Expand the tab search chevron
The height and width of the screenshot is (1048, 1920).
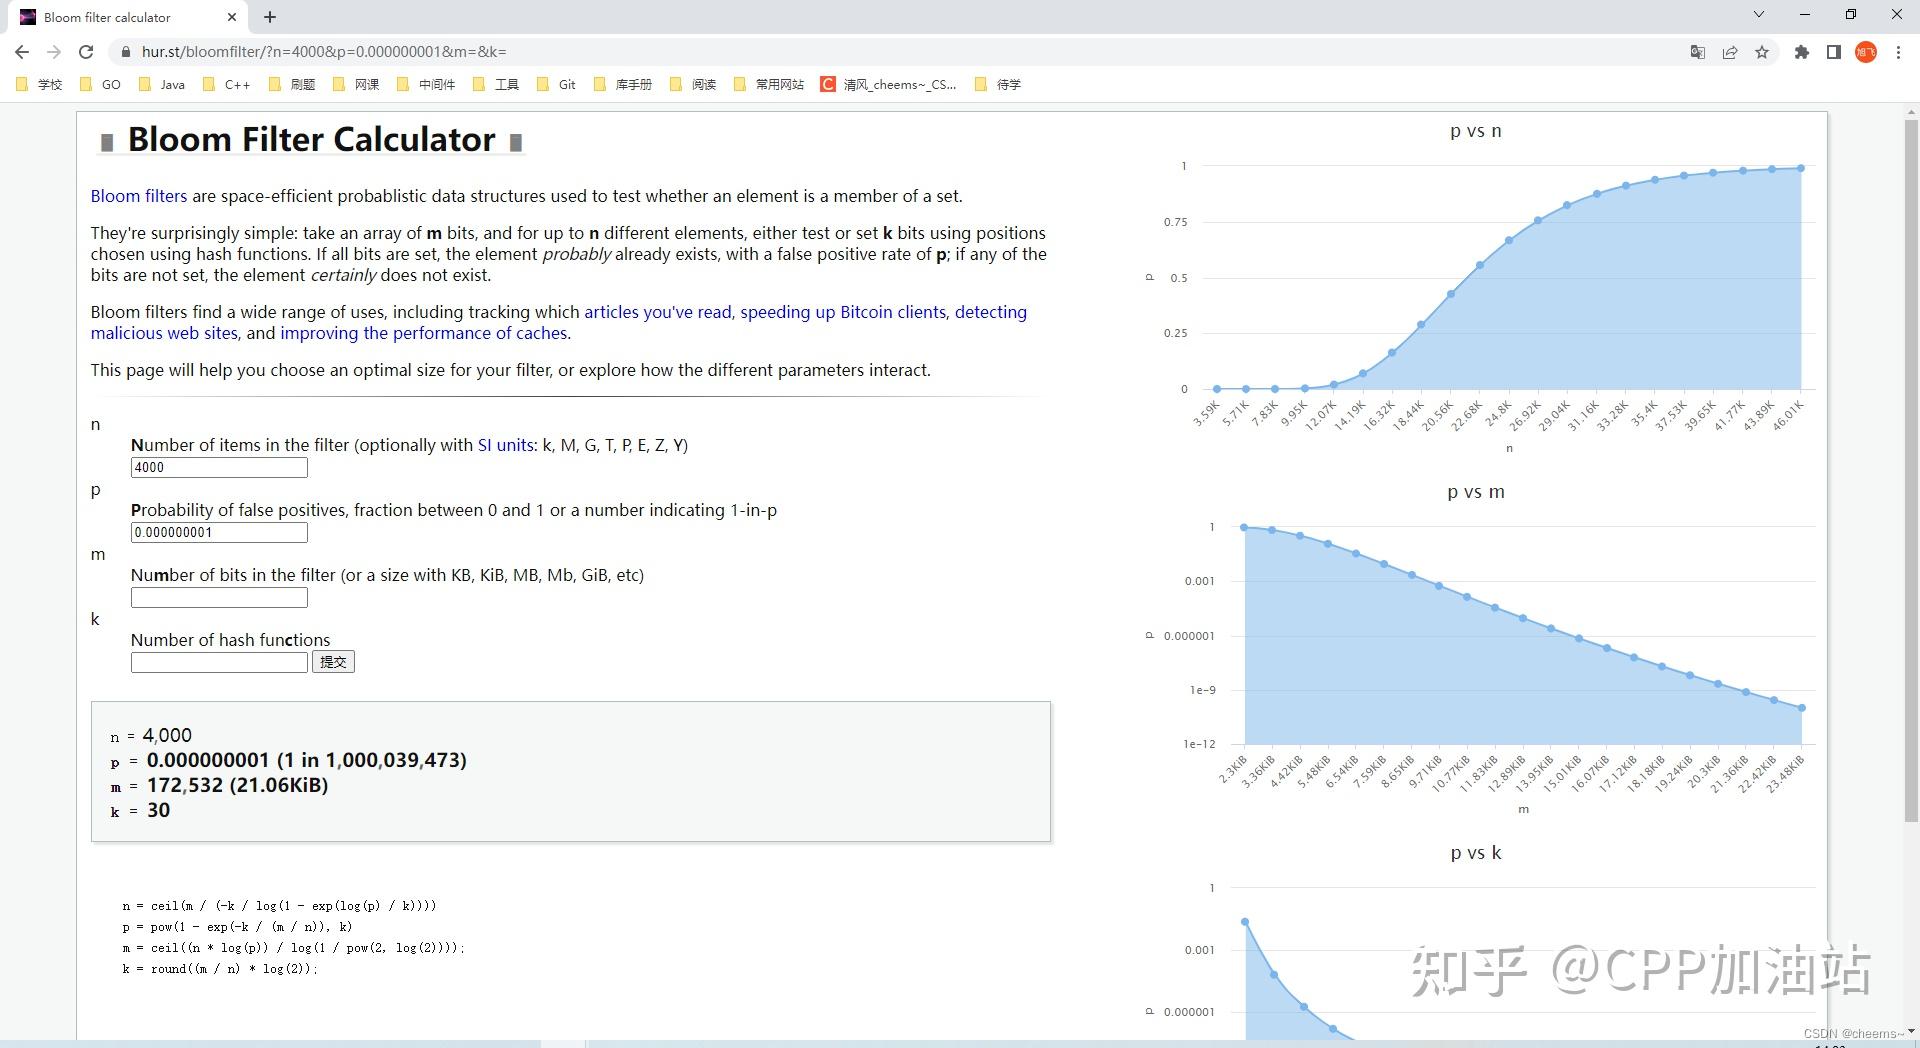click(x=1759, y=15)
